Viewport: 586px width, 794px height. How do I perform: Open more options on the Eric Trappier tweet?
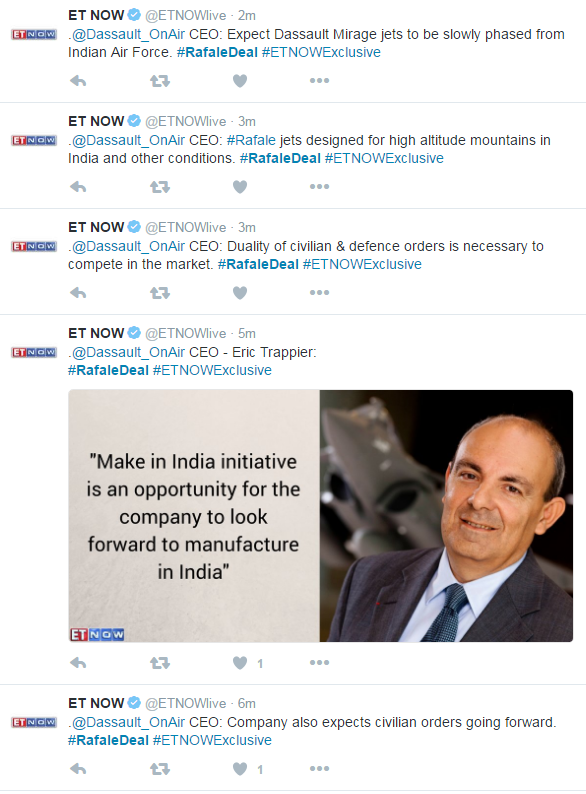pos(320,662)
